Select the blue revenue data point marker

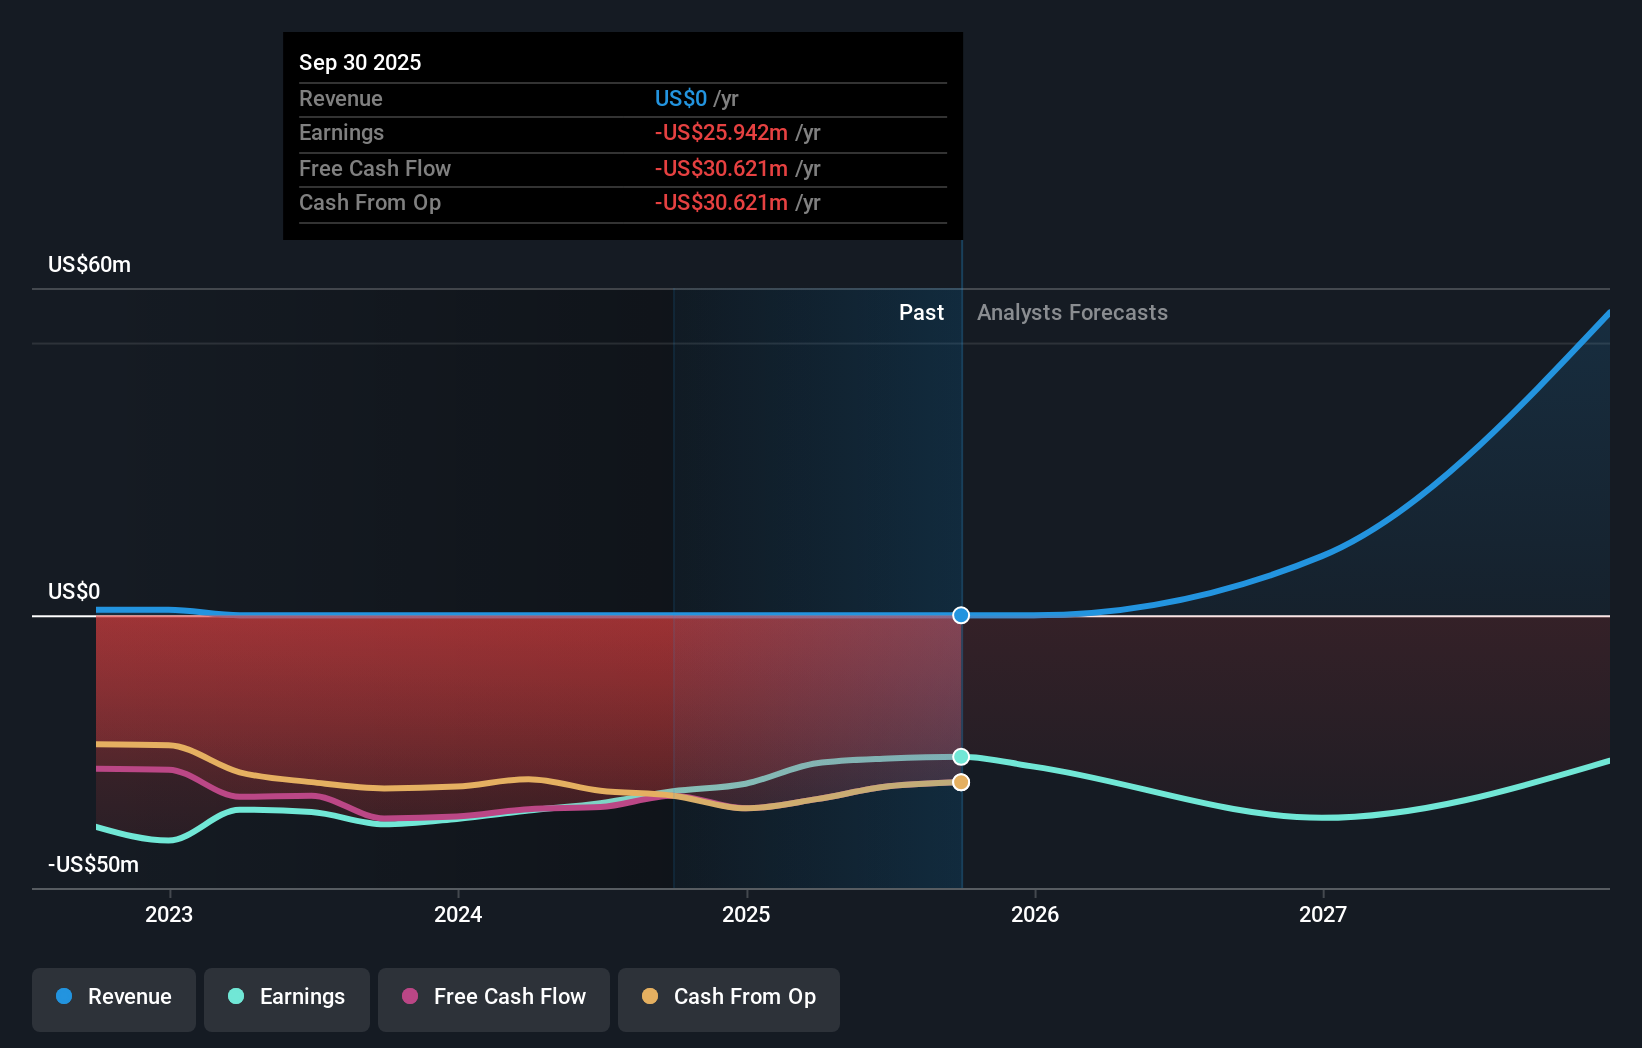click(960, 615)
